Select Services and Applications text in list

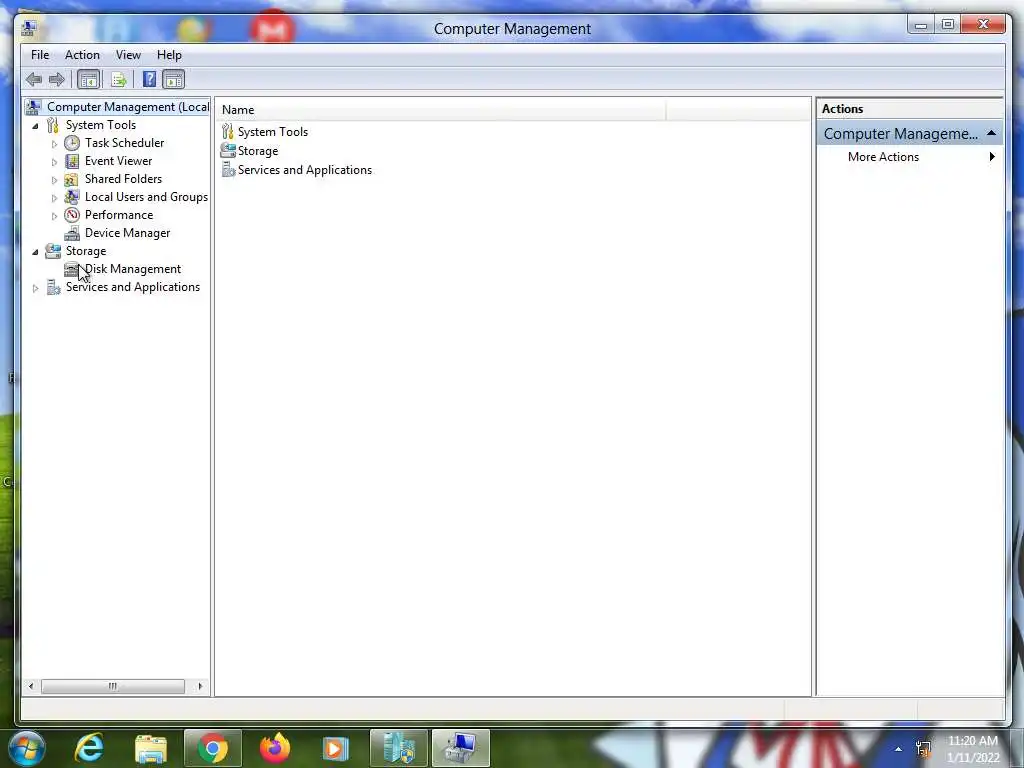click(x=305, y=170)
